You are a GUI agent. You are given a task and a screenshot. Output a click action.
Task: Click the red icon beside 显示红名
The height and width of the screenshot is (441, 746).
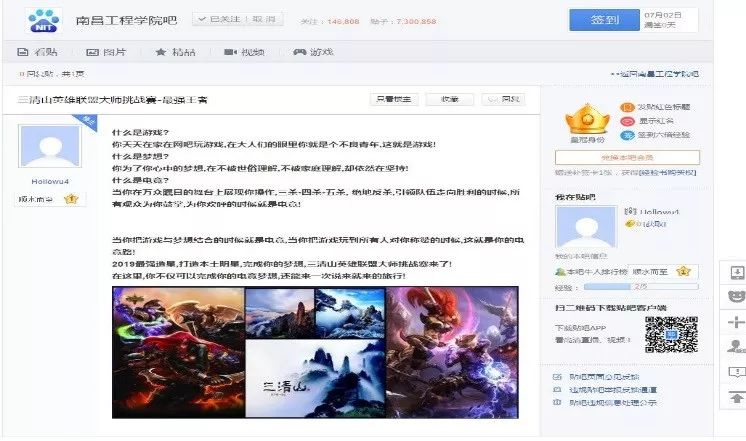[x=628, y=121]
